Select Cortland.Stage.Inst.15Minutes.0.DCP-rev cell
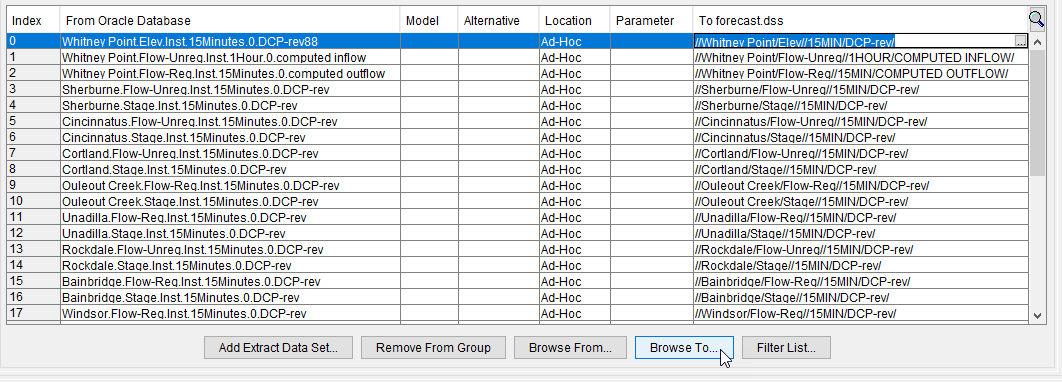 (230, 169)
